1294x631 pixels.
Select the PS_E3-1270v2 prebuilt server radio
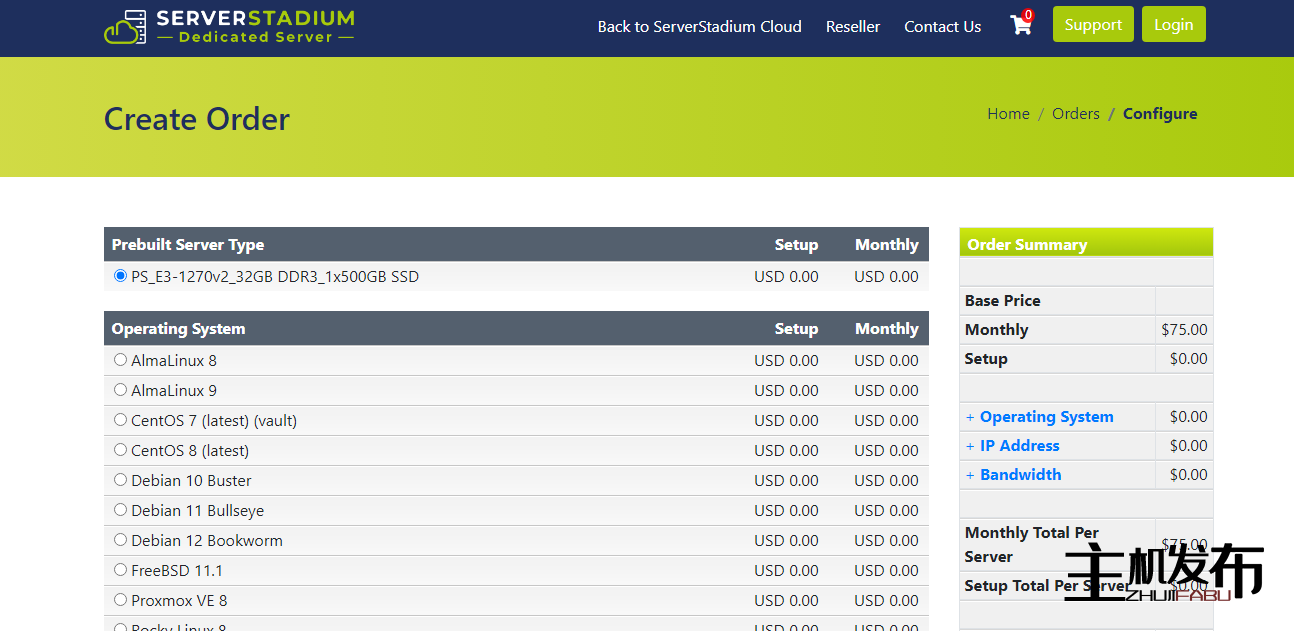pyautogui.click(x=121, y=276)
